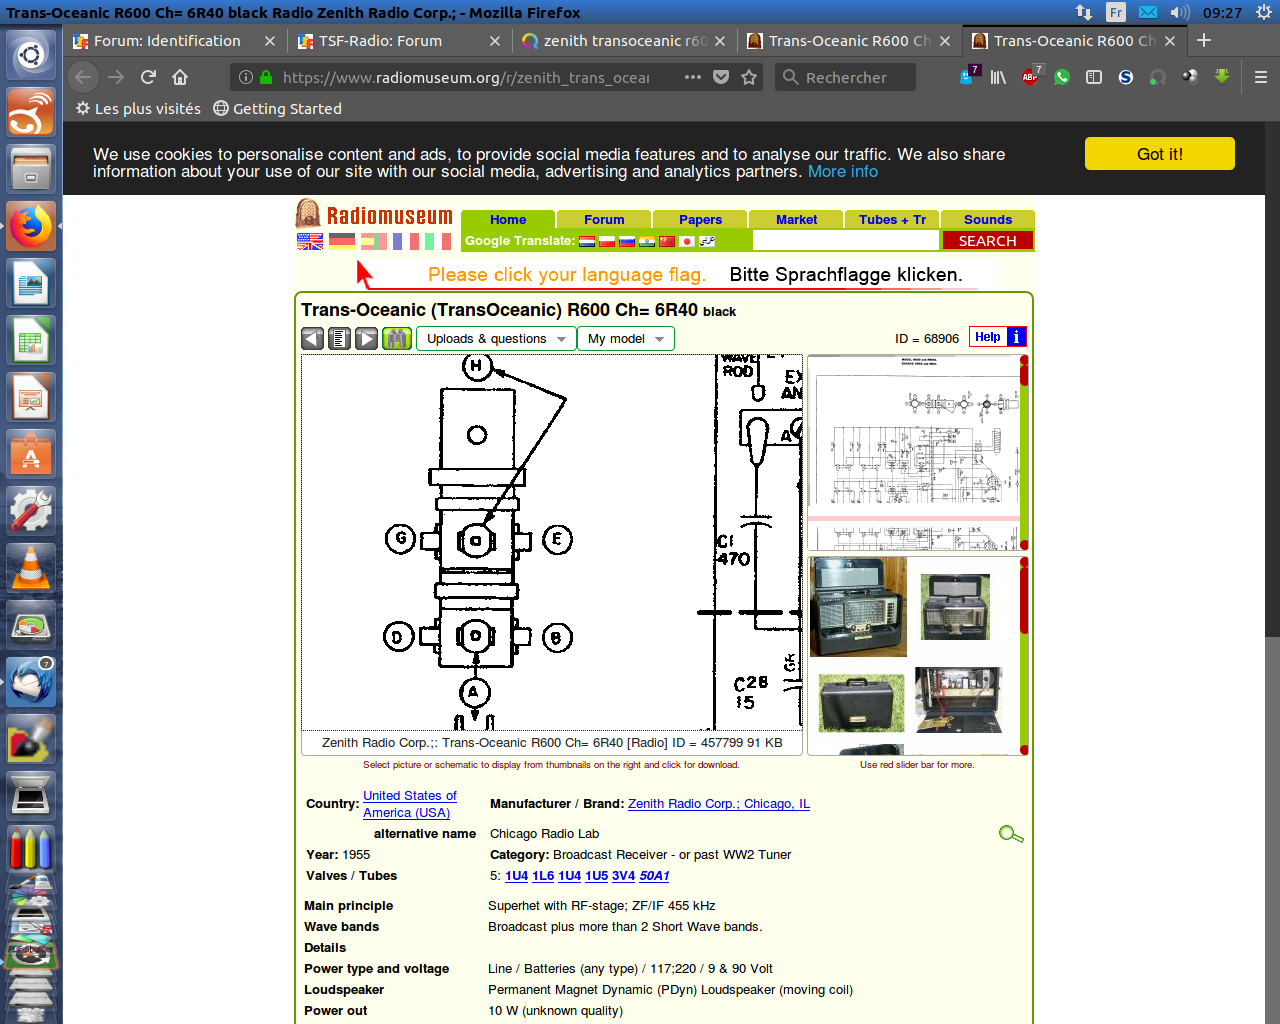Viewport: 1280px width, 1024px height.
Task: Open a new browser tab
Action: pos(1204,41)
